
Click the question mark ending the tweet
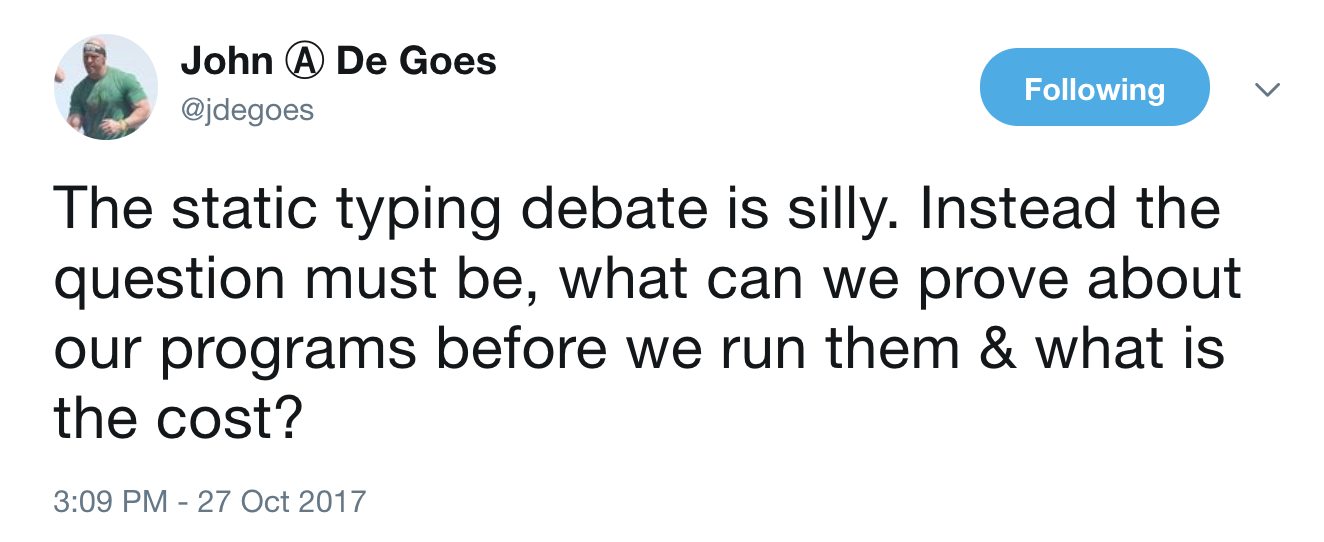286,419
